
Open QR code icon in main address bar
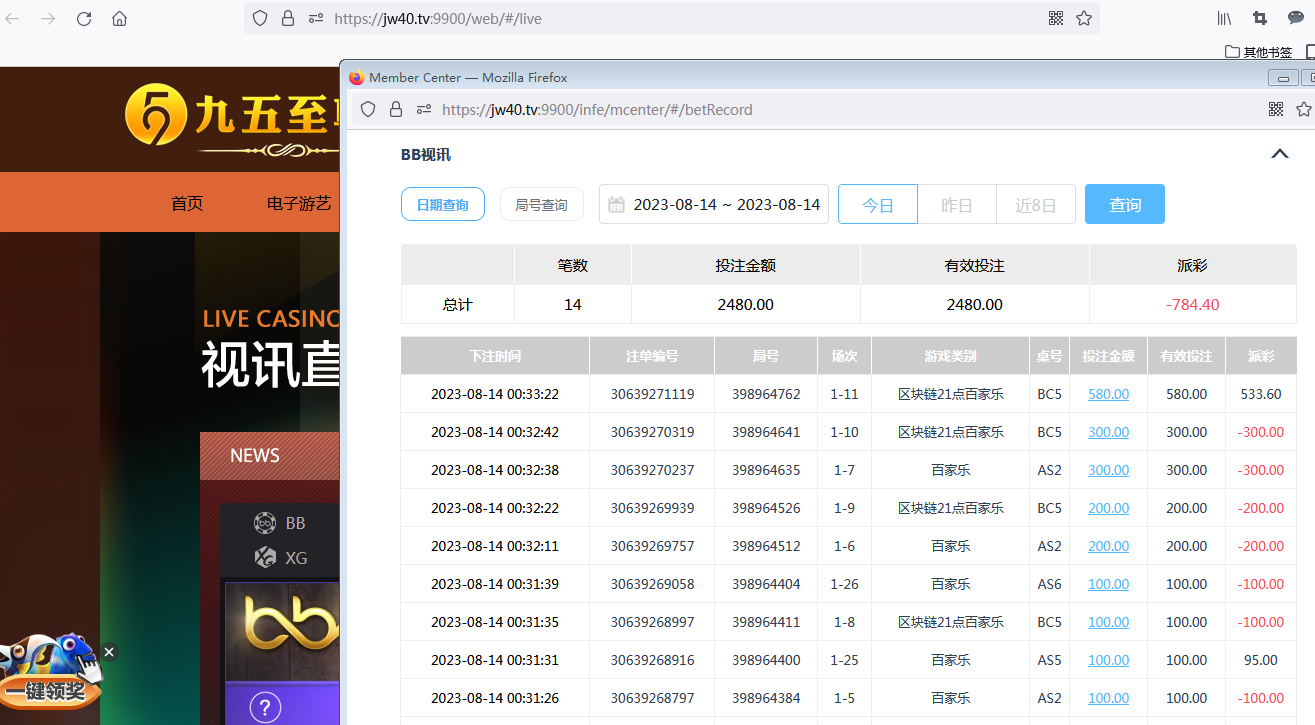1056,18
